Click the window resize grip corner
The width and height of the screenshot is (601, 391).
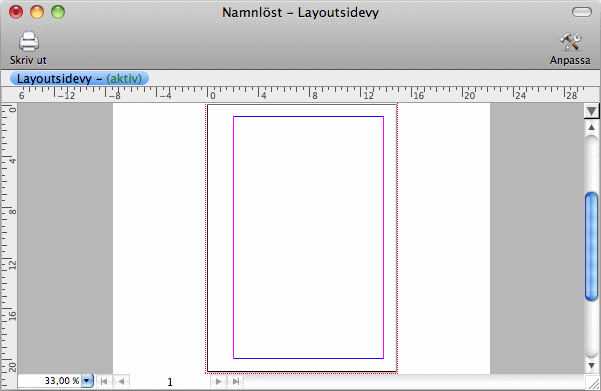point(593,382)
